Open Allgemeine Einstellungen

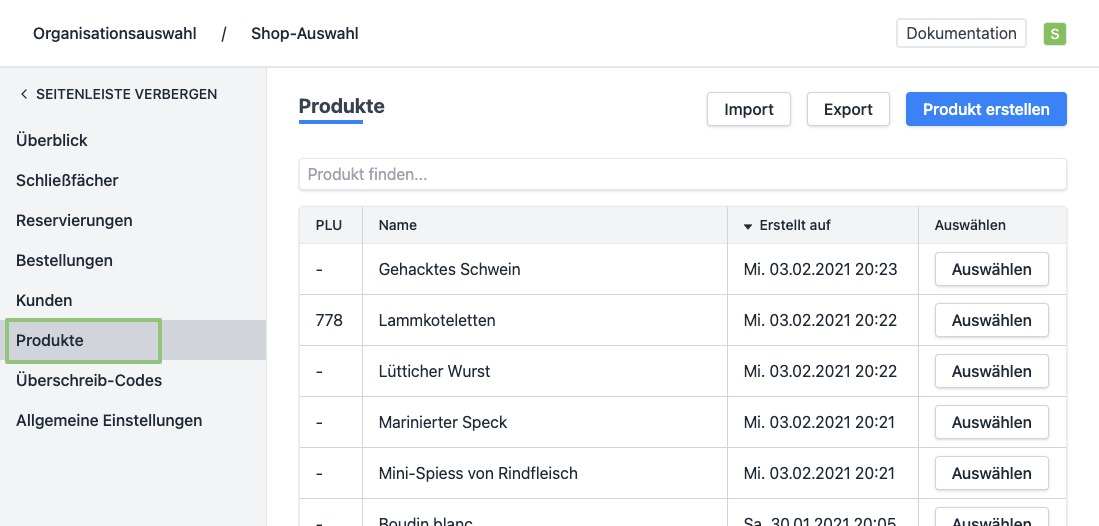tap(109, 421)
